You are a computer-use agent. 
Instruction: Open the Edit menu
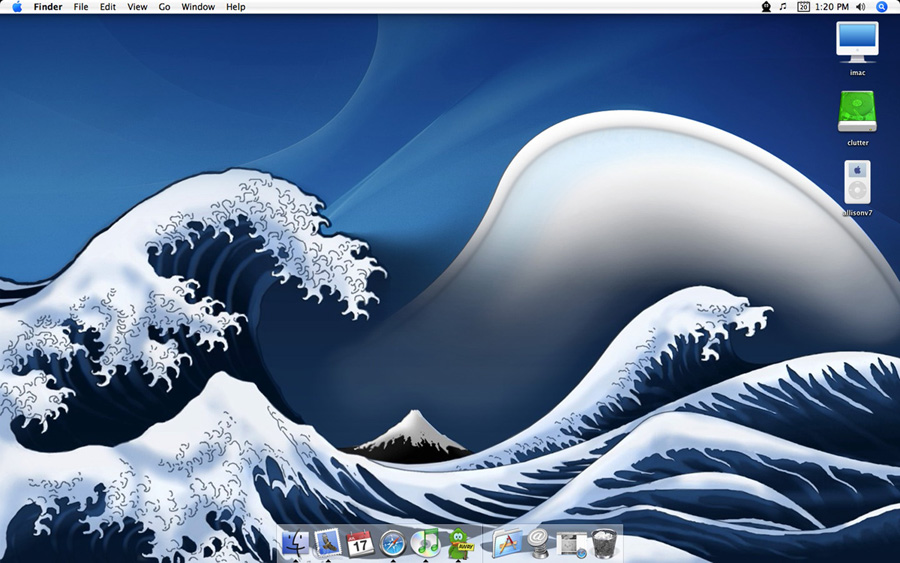107,7
